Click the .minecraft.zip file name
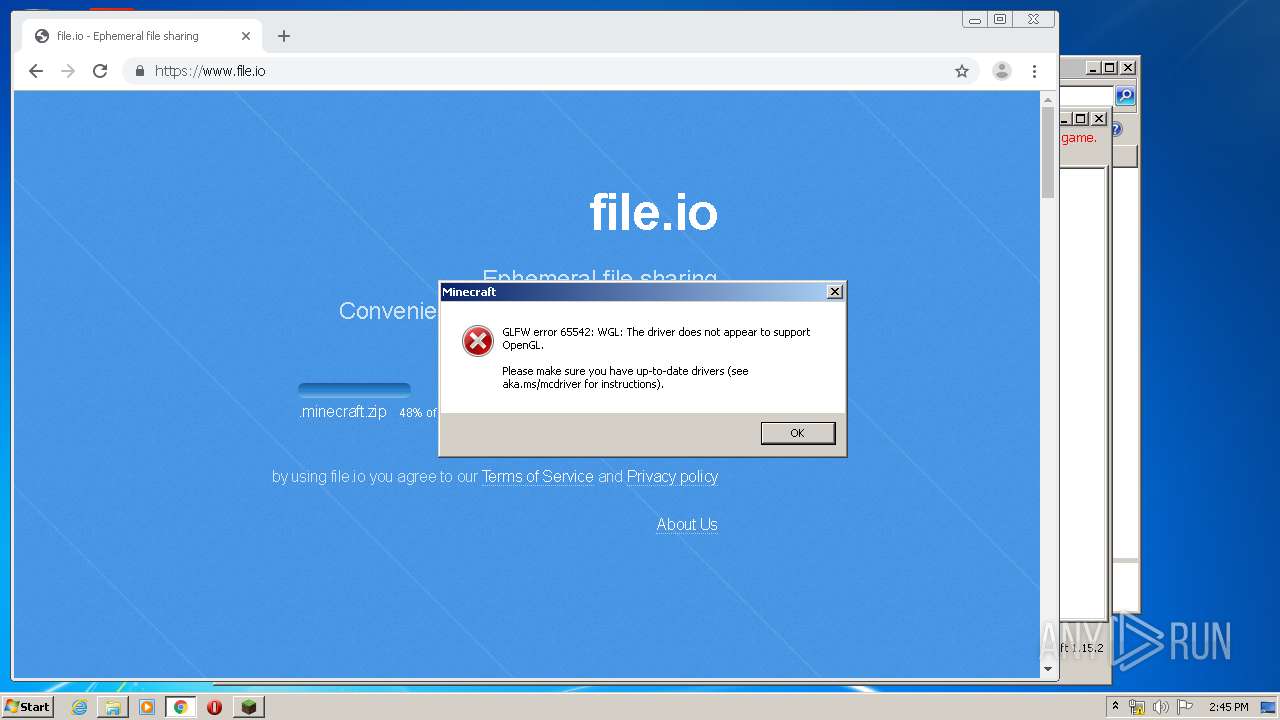Screen dimensions: 1280x720 coord(343,412)
